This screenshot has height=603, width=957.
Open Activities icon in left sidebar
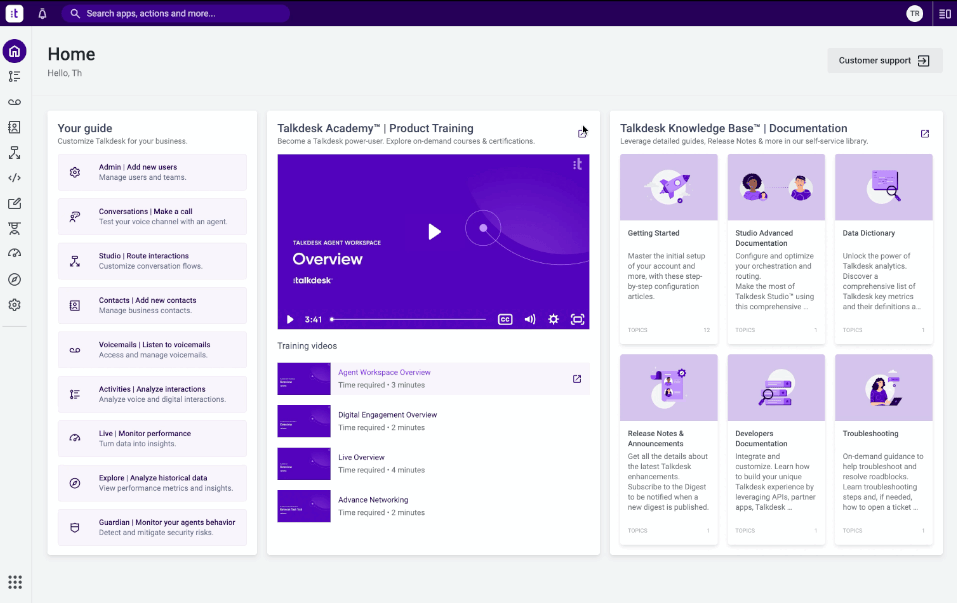click(x=15, y=76)
